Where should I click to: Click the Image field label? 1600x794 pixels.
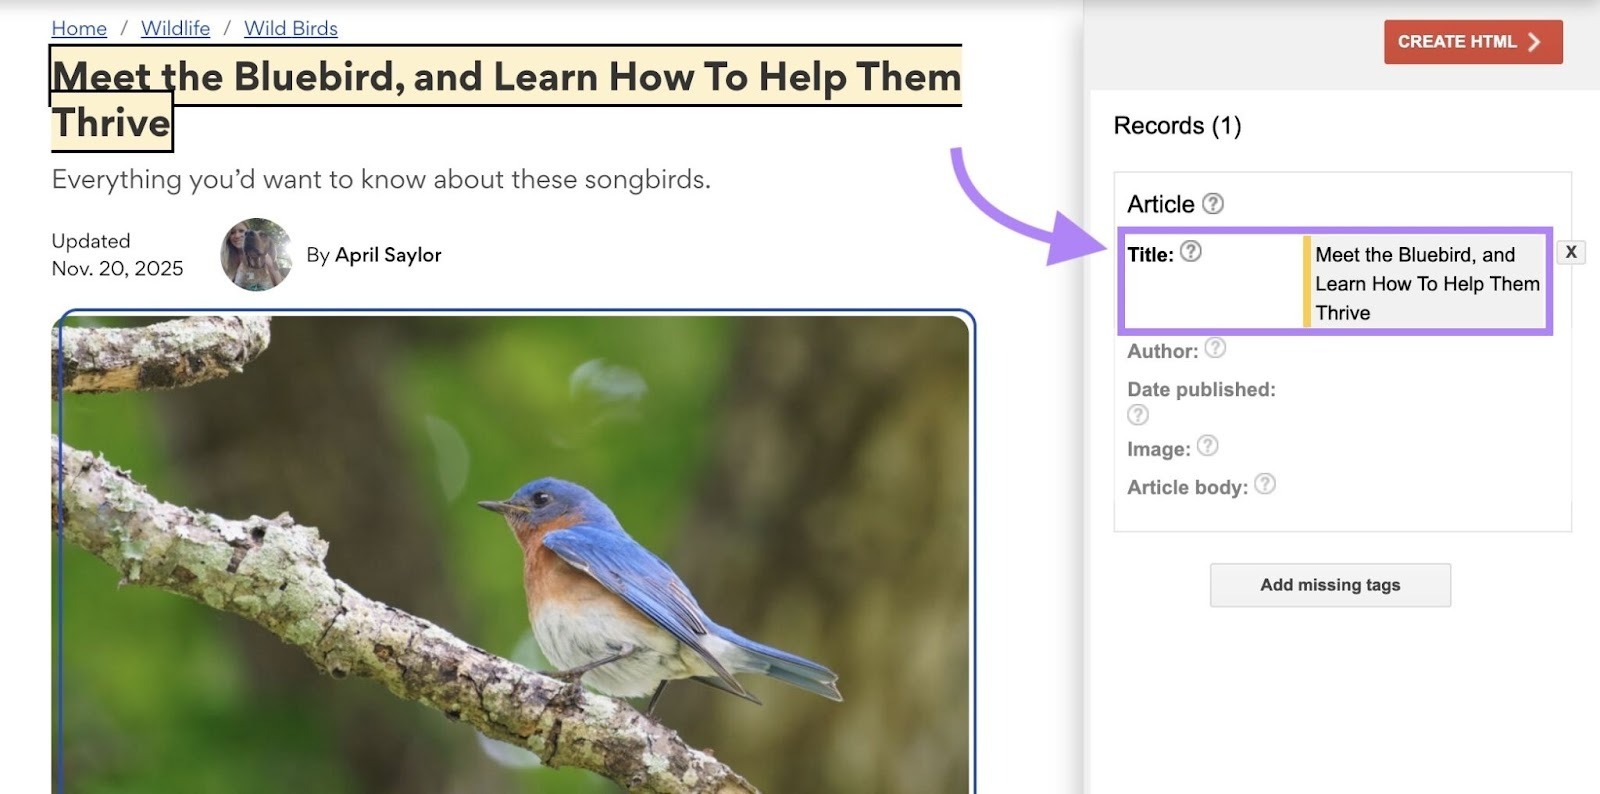[x=1159, y=449]
